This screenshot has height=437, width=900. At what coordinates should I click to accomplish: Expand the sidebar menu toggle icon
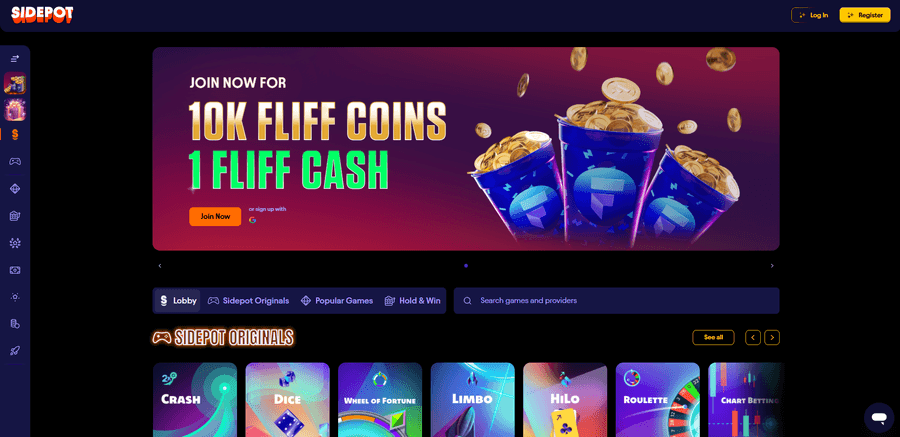click(15, 59)
